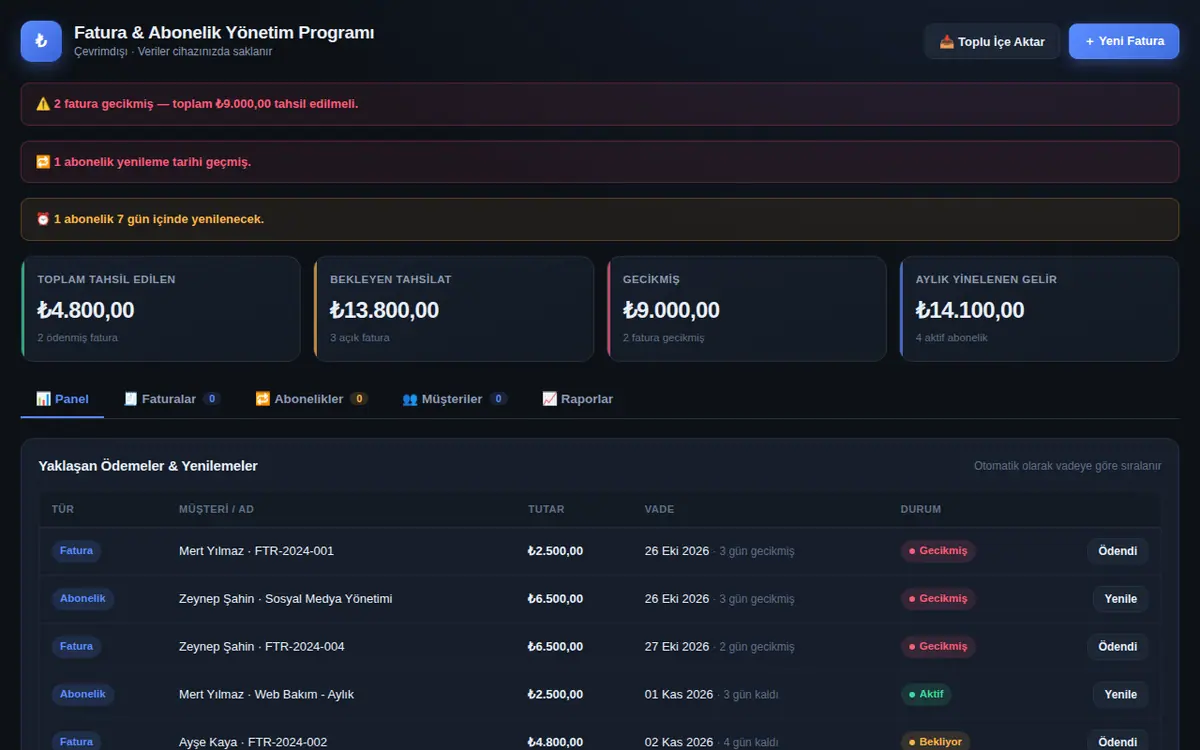Click the ₺4.800,00 amount for FTR-2024-002

click(555, 742)
